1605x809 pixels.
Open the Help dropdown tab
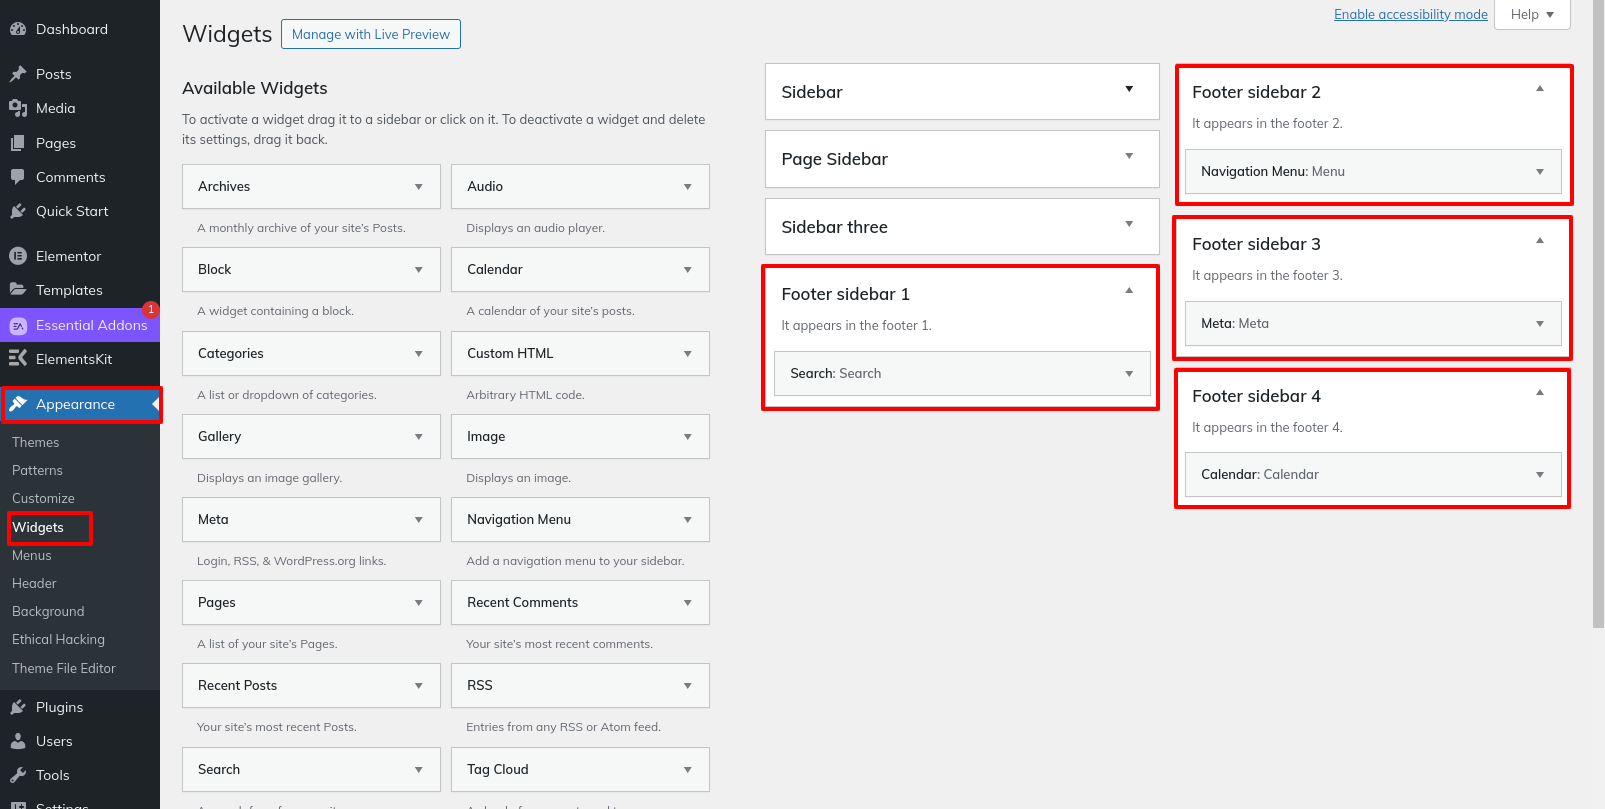(x=1532, y=14)
